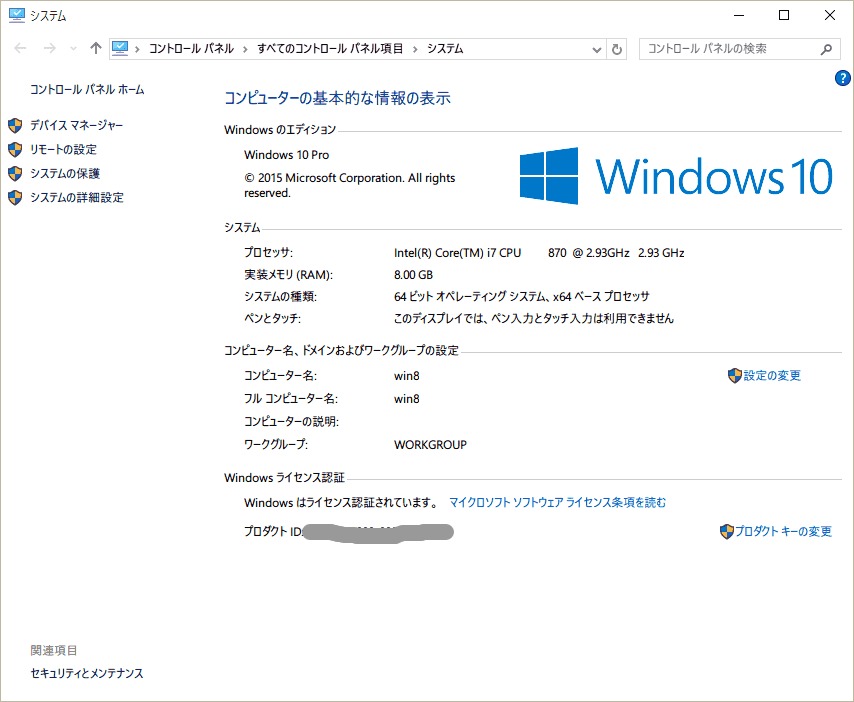Screen dimensions: 854x702
Task: Open システムの詳細設定 in left pane
Action: 77,197
